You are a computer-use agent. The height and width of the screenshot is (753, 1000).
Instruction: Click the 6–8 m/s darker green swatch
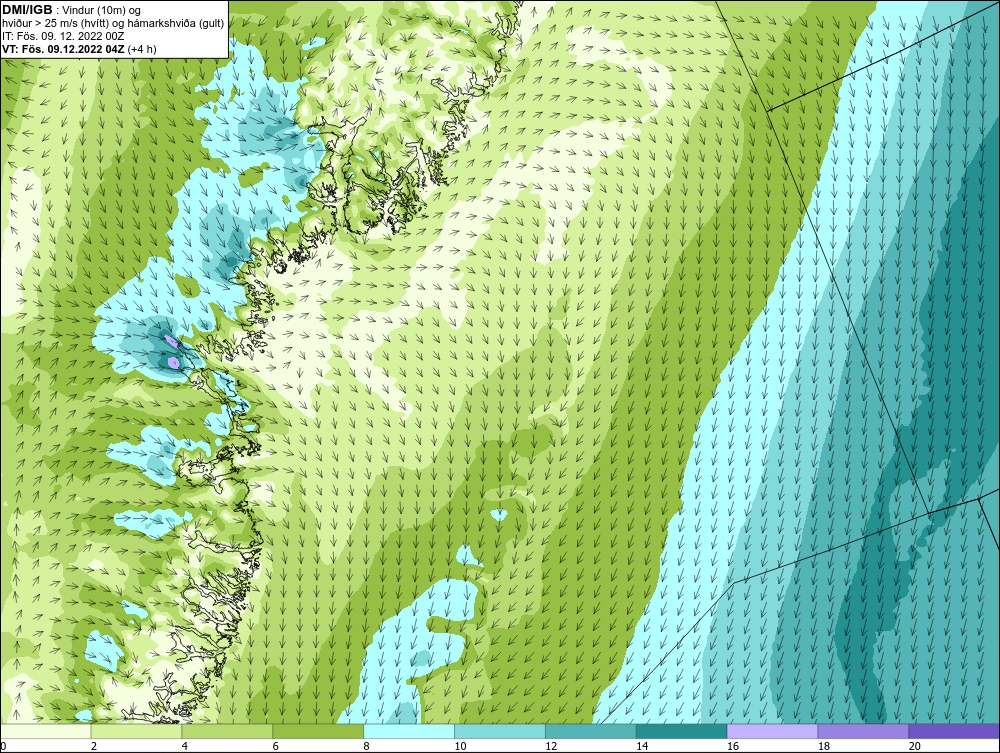pyautogui.click(x=318, y=731)
